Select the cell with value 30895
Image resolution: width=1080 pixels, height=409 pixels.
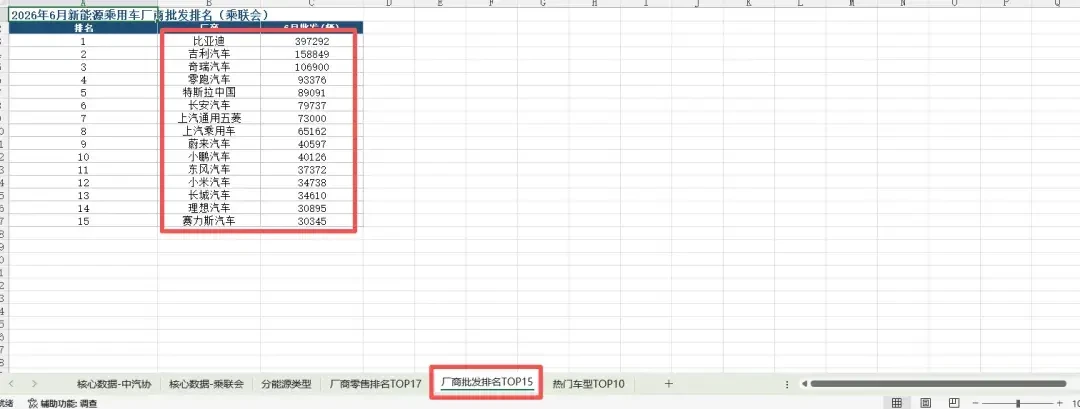coord(311,208)
